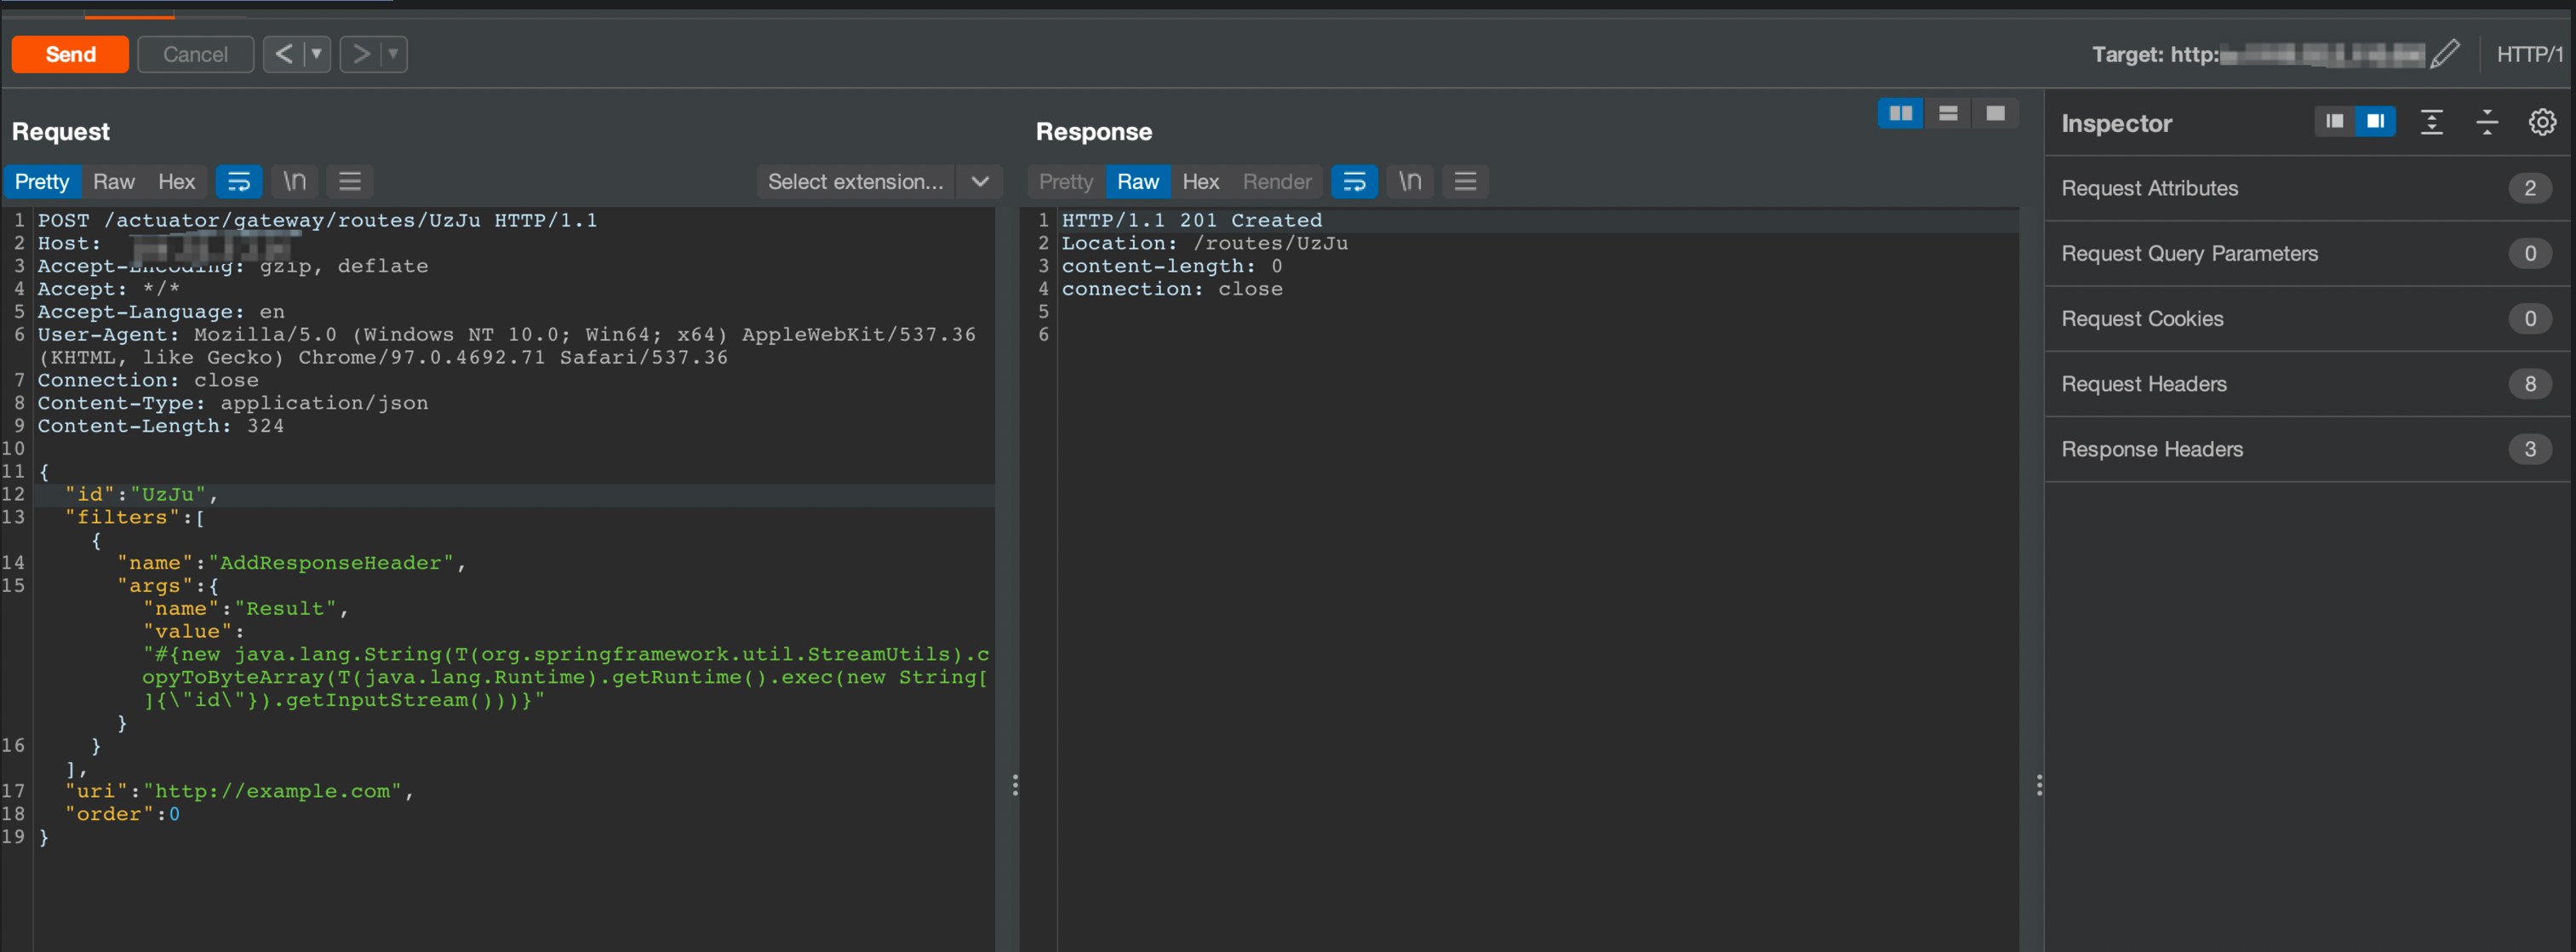Image resolution: width=2576 pixels, height=952 pixels.
Task: Click the Accept-Language: en header
Action: click(x=161, y=312)
